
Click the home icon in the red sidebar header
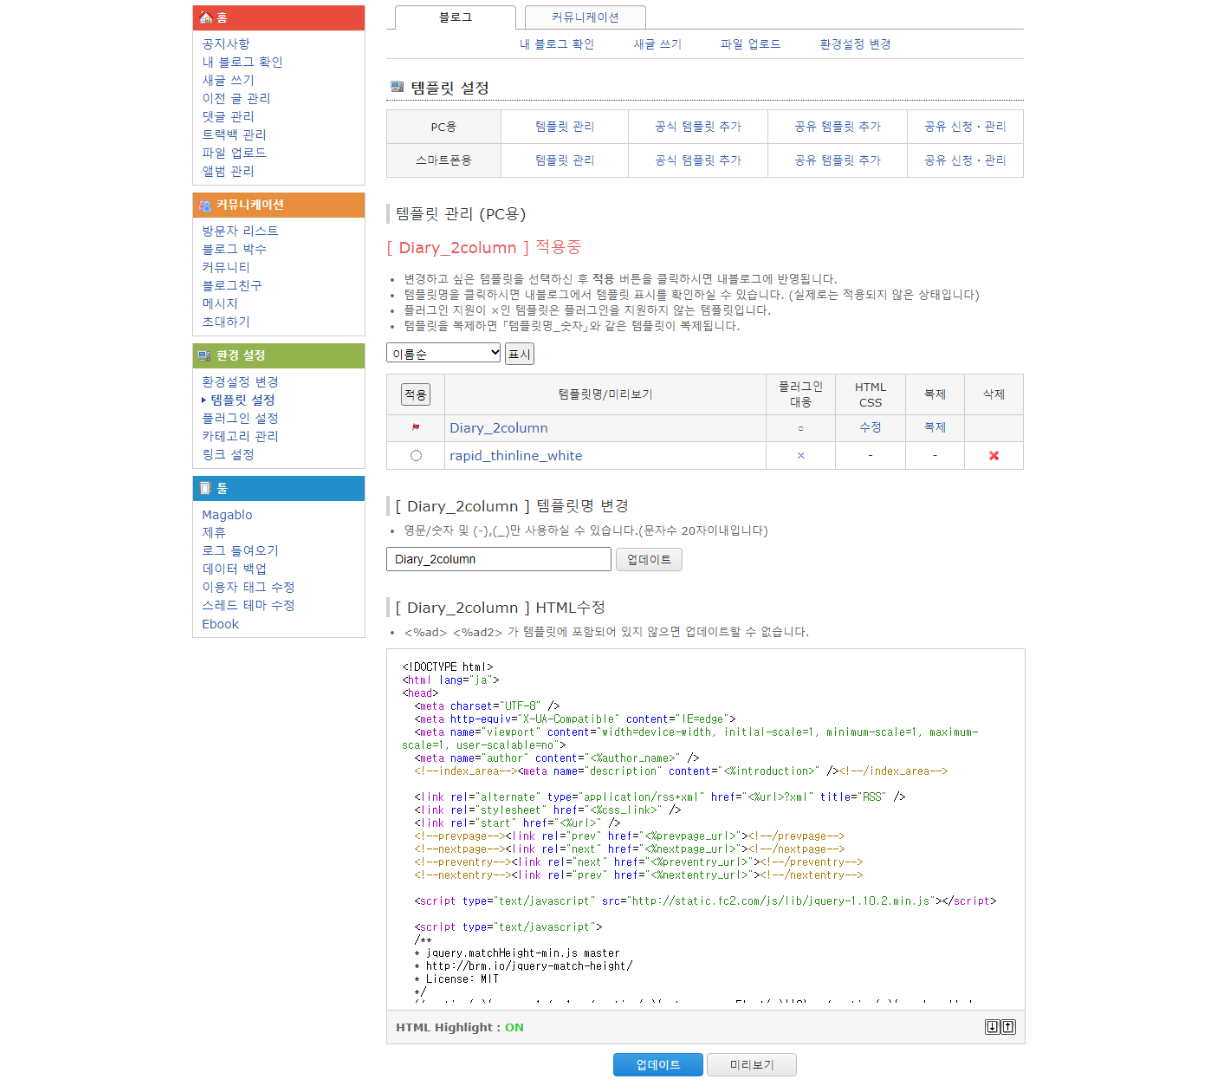(x=205, y=18)
